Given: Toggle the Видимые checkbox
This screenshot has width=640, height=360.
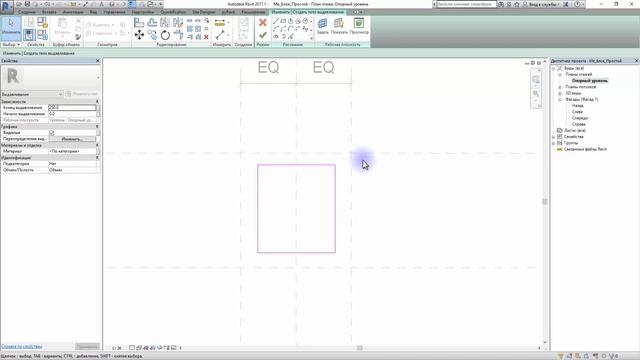Looking at the screenshot, I should [x=52, y=133].
